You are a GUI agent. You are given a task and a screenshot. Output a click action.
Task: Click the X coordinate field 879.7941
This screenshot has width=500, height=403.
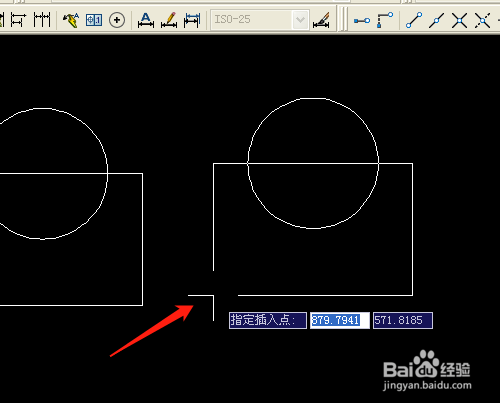(x=340, y=320)
